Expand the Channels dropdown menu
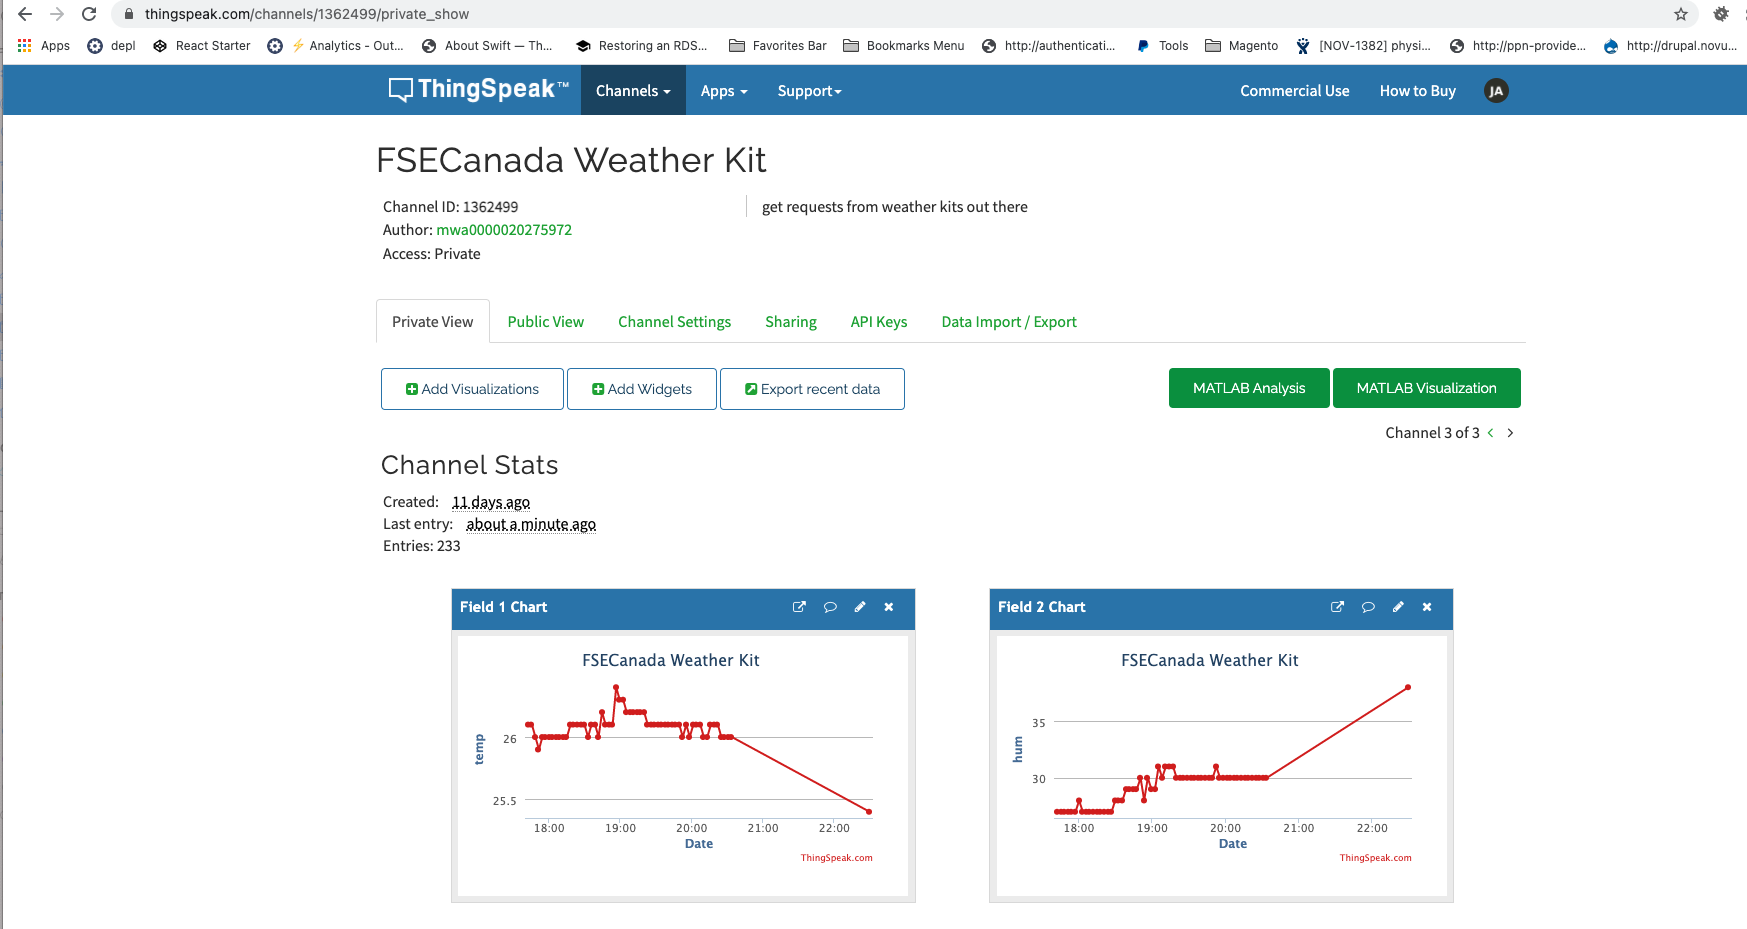Image resolution: width=1747 pixels, height=929 pixels. [x=633, y=91]
